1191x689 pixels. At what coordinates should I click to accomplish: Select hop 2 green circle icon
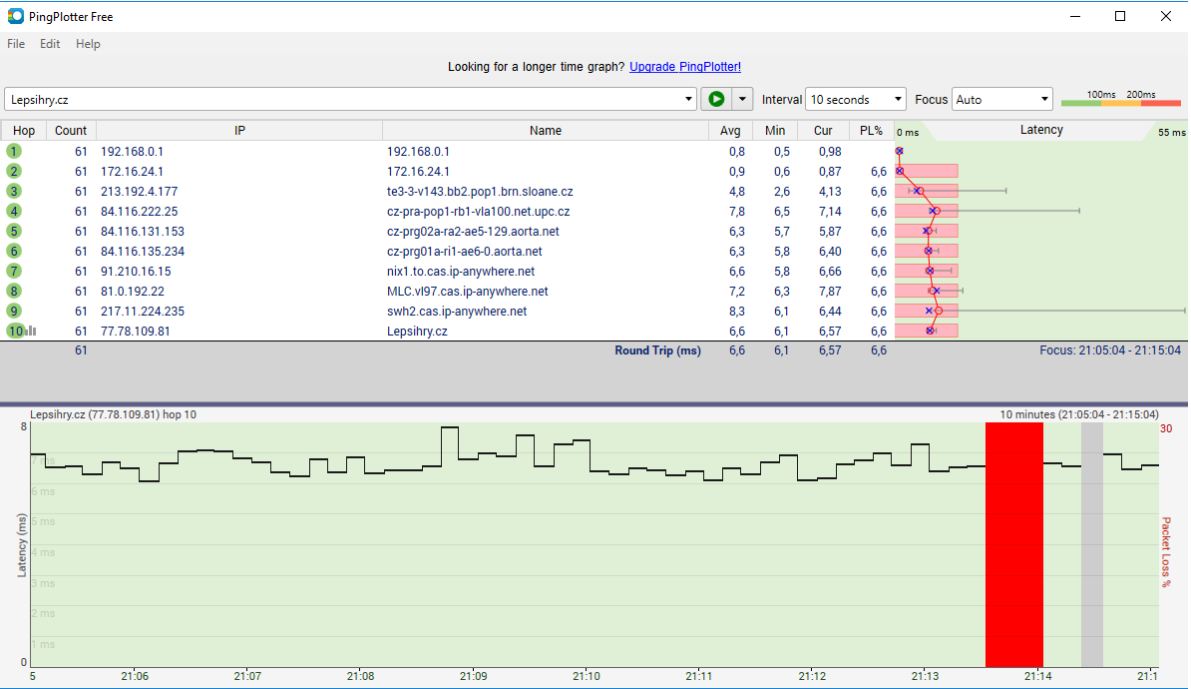click(x=14, y=172)
